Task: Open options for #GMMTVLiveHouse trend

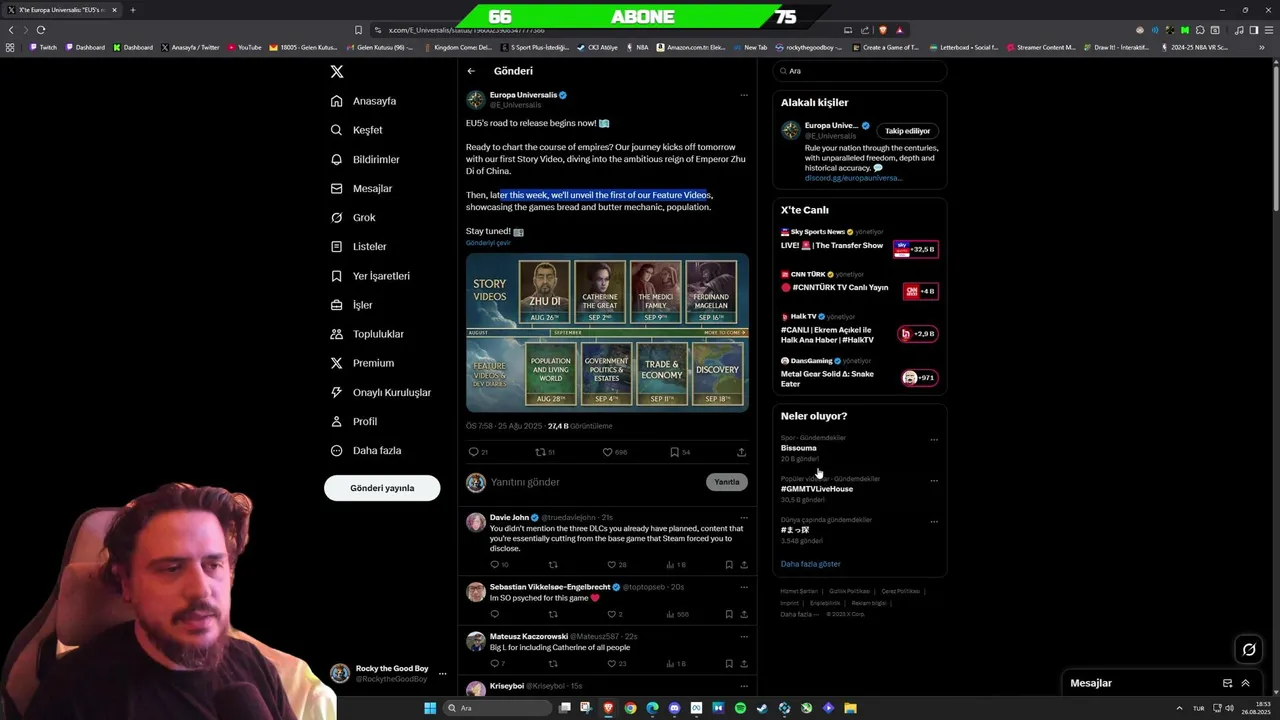Action: [934, 480]
